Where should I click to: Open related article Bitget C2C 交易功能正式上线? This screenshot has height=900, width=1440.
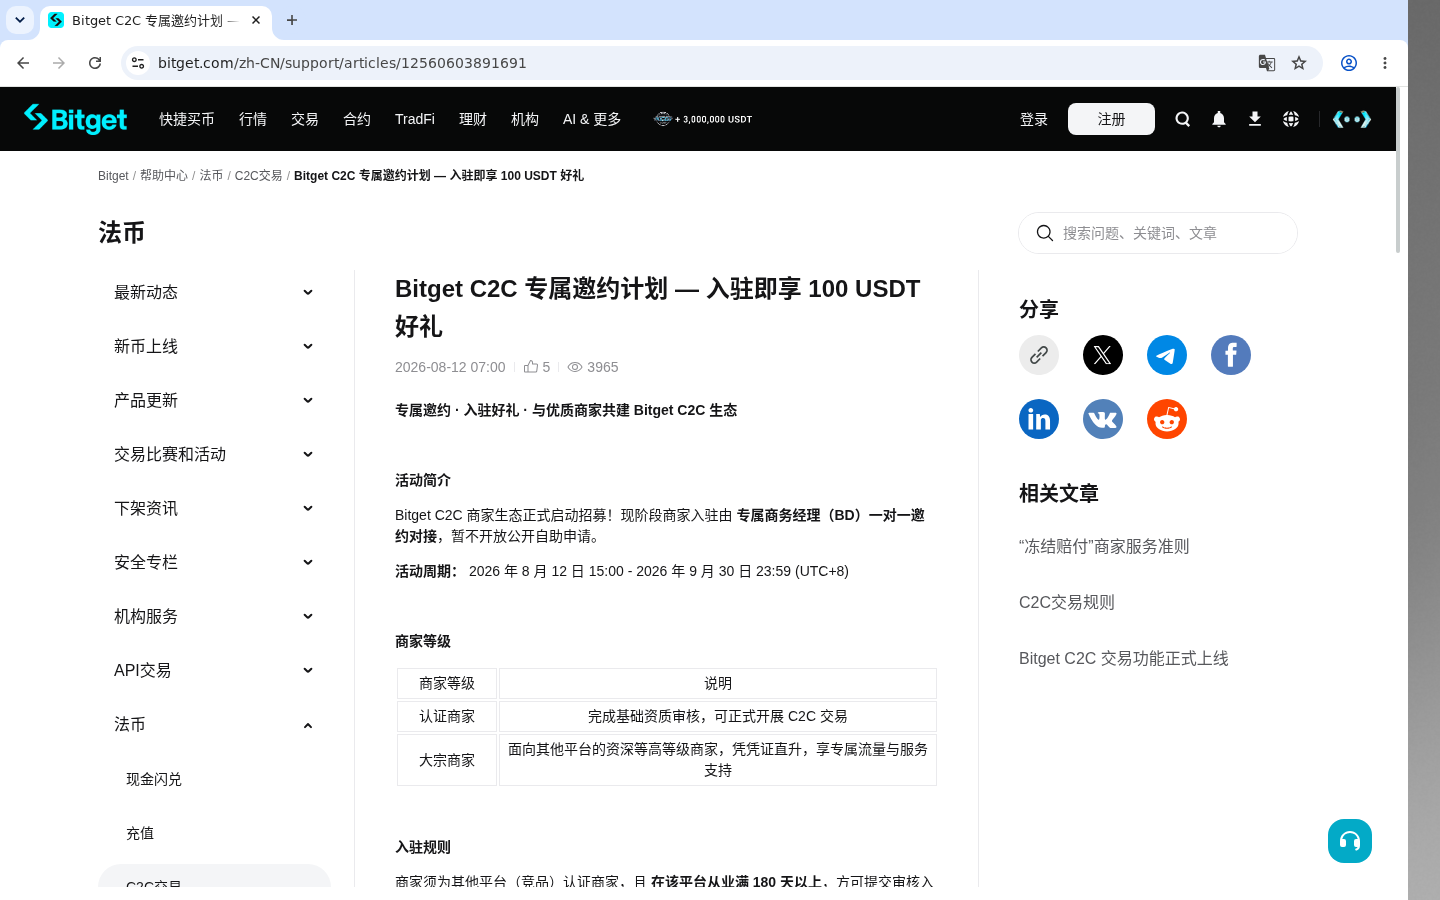tap(1124, 658)
